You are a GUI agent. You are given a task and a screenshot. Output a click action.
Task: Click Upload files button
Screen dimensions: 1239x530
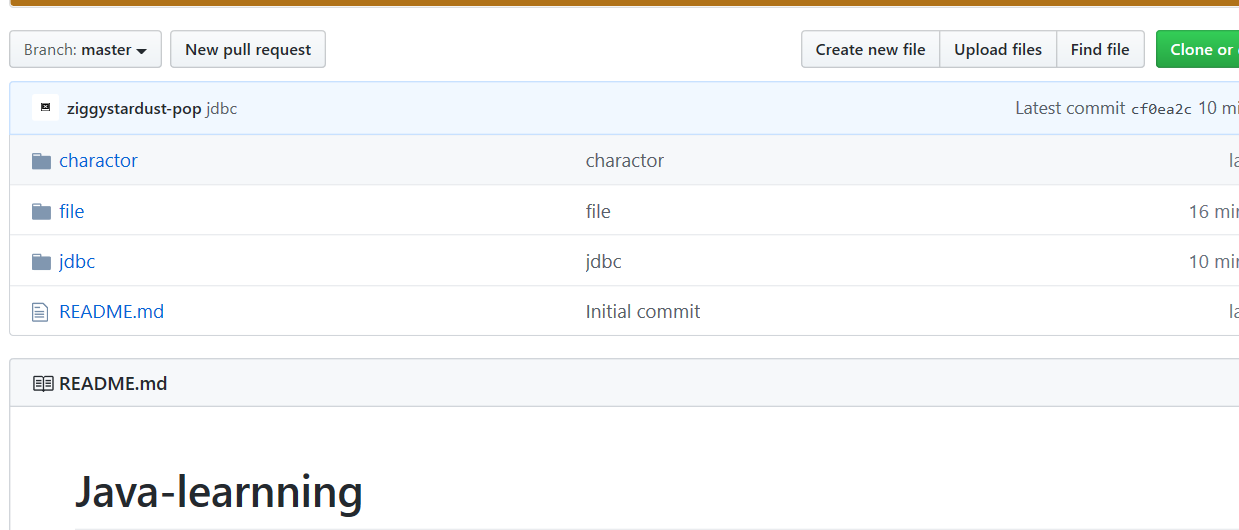coord(997,50)
